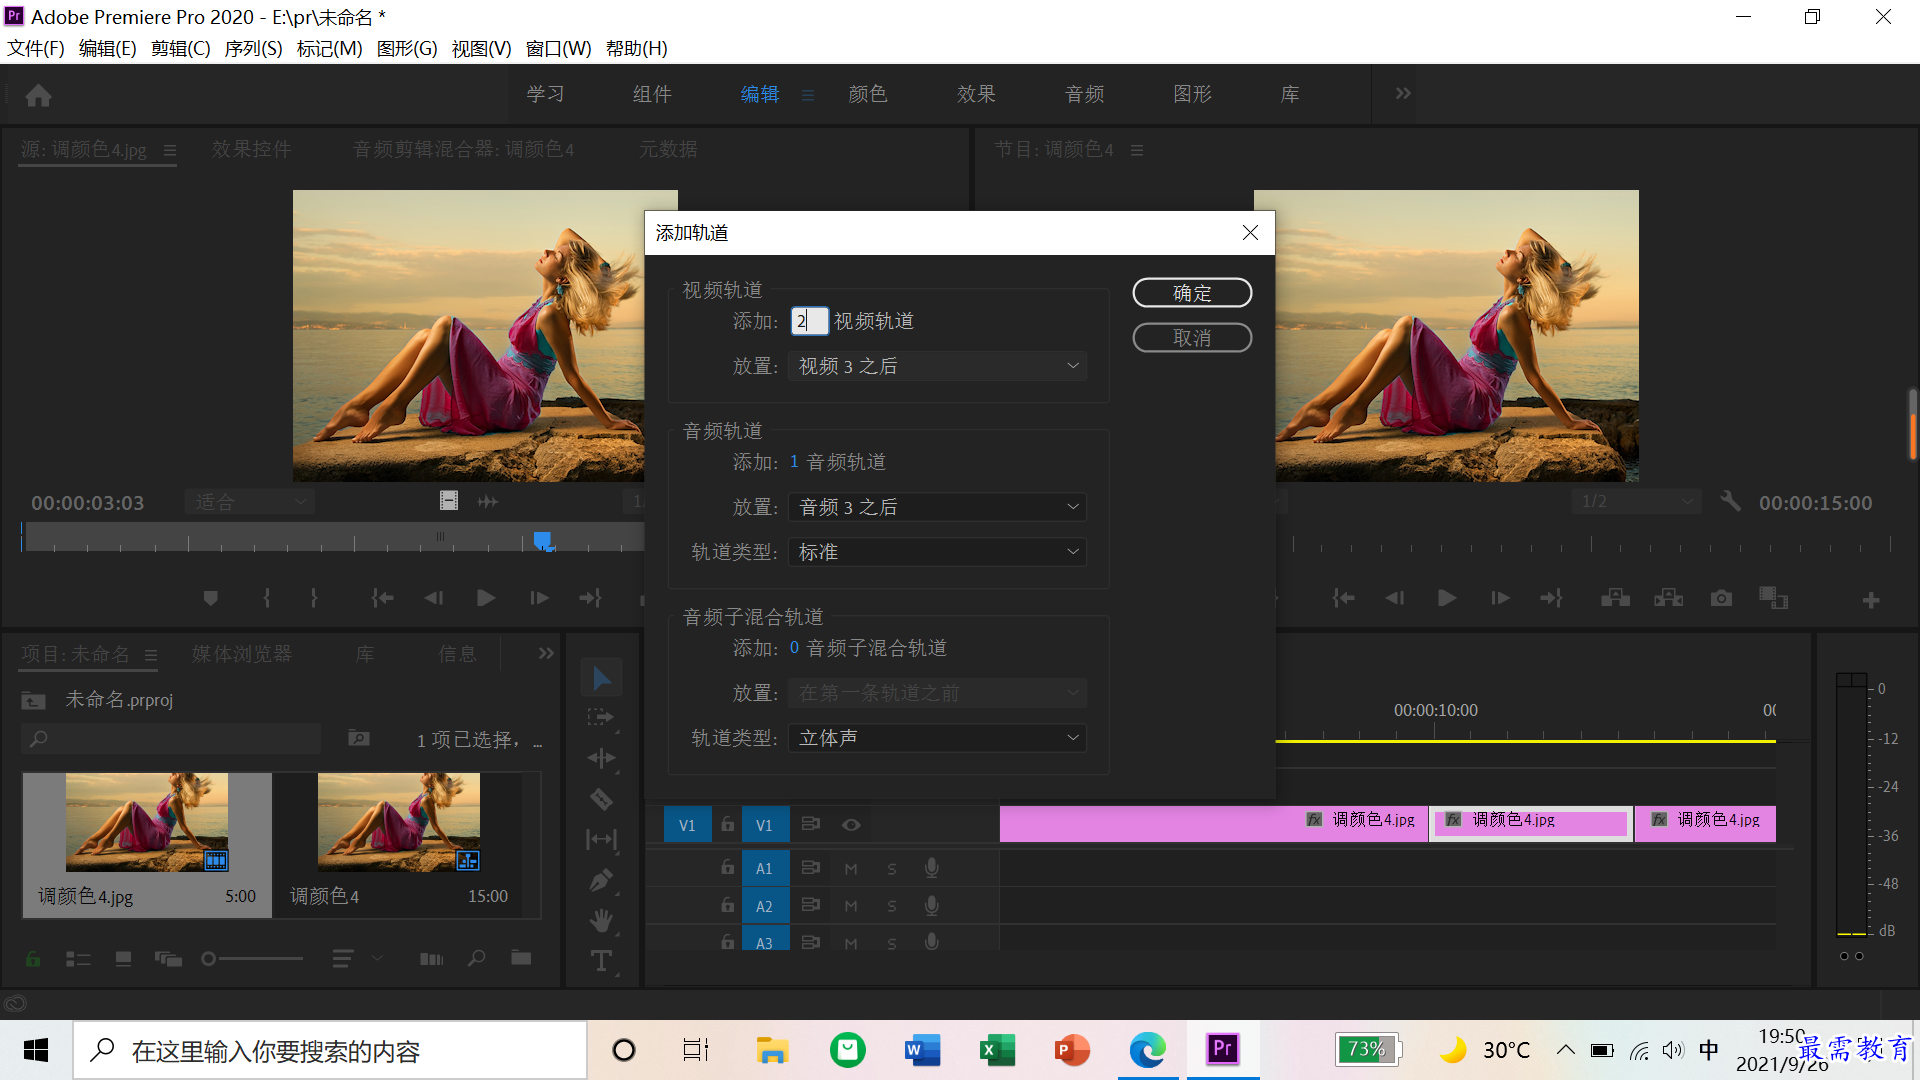The width and height of the screenshot is (1920, 1080).
Task: Select the Track Select Forward tool
Action: click(x=601, y=718)
